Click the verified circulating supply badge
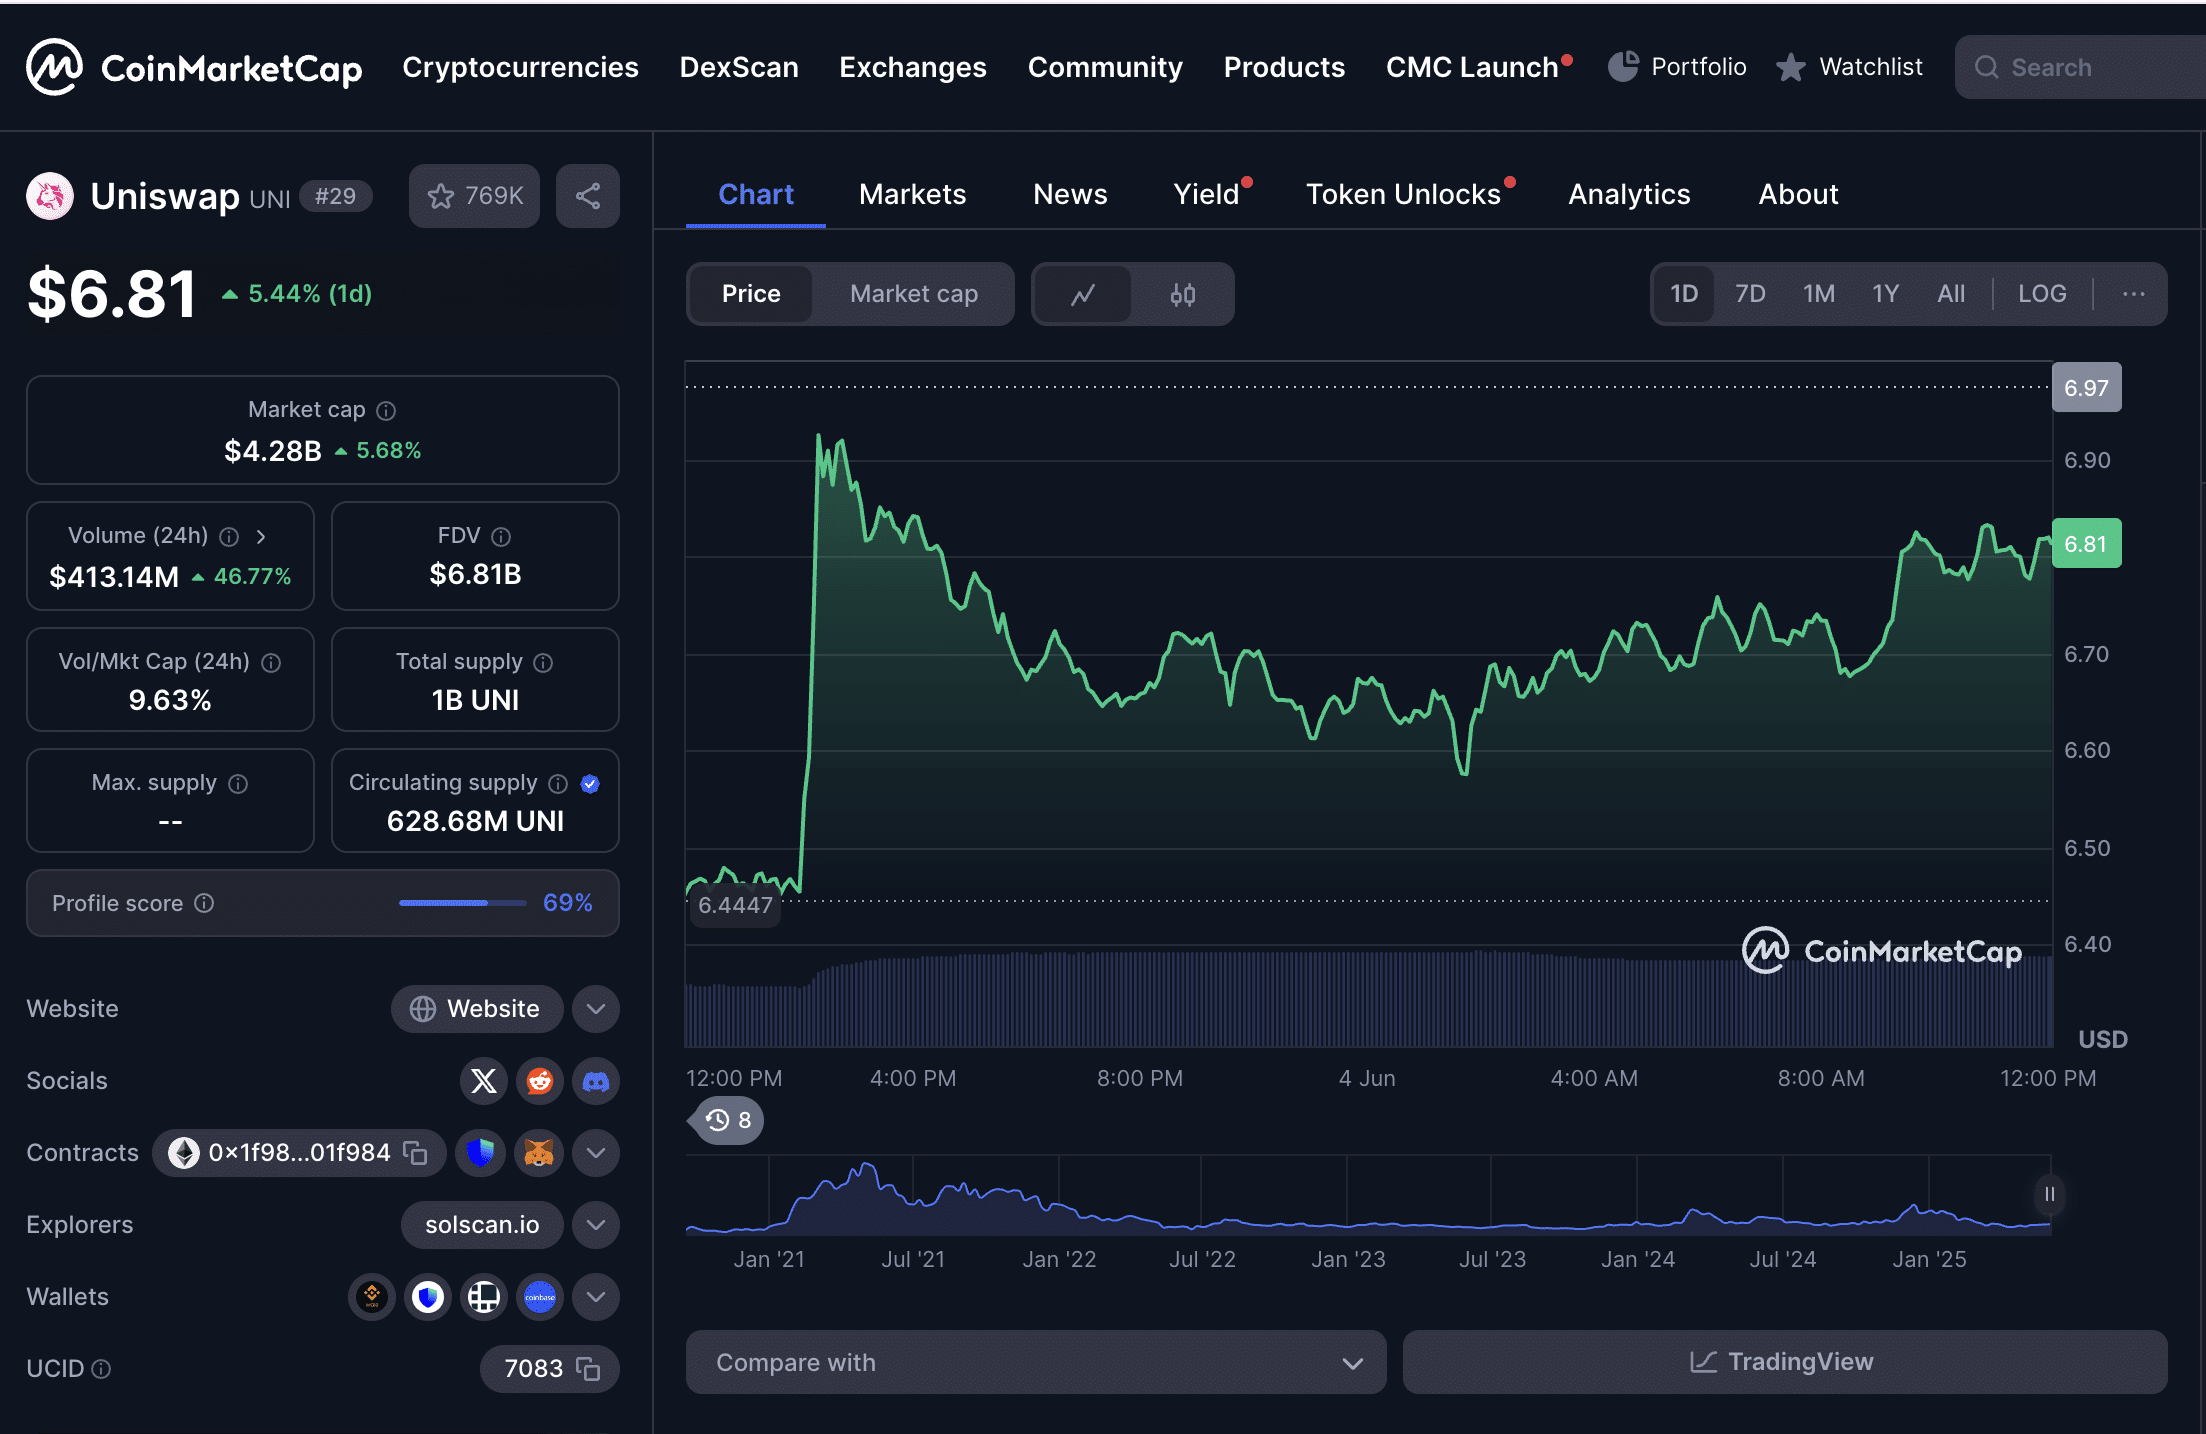Image resolution: width=2206 pixels, height=1434 pixels. click(590, 784)
